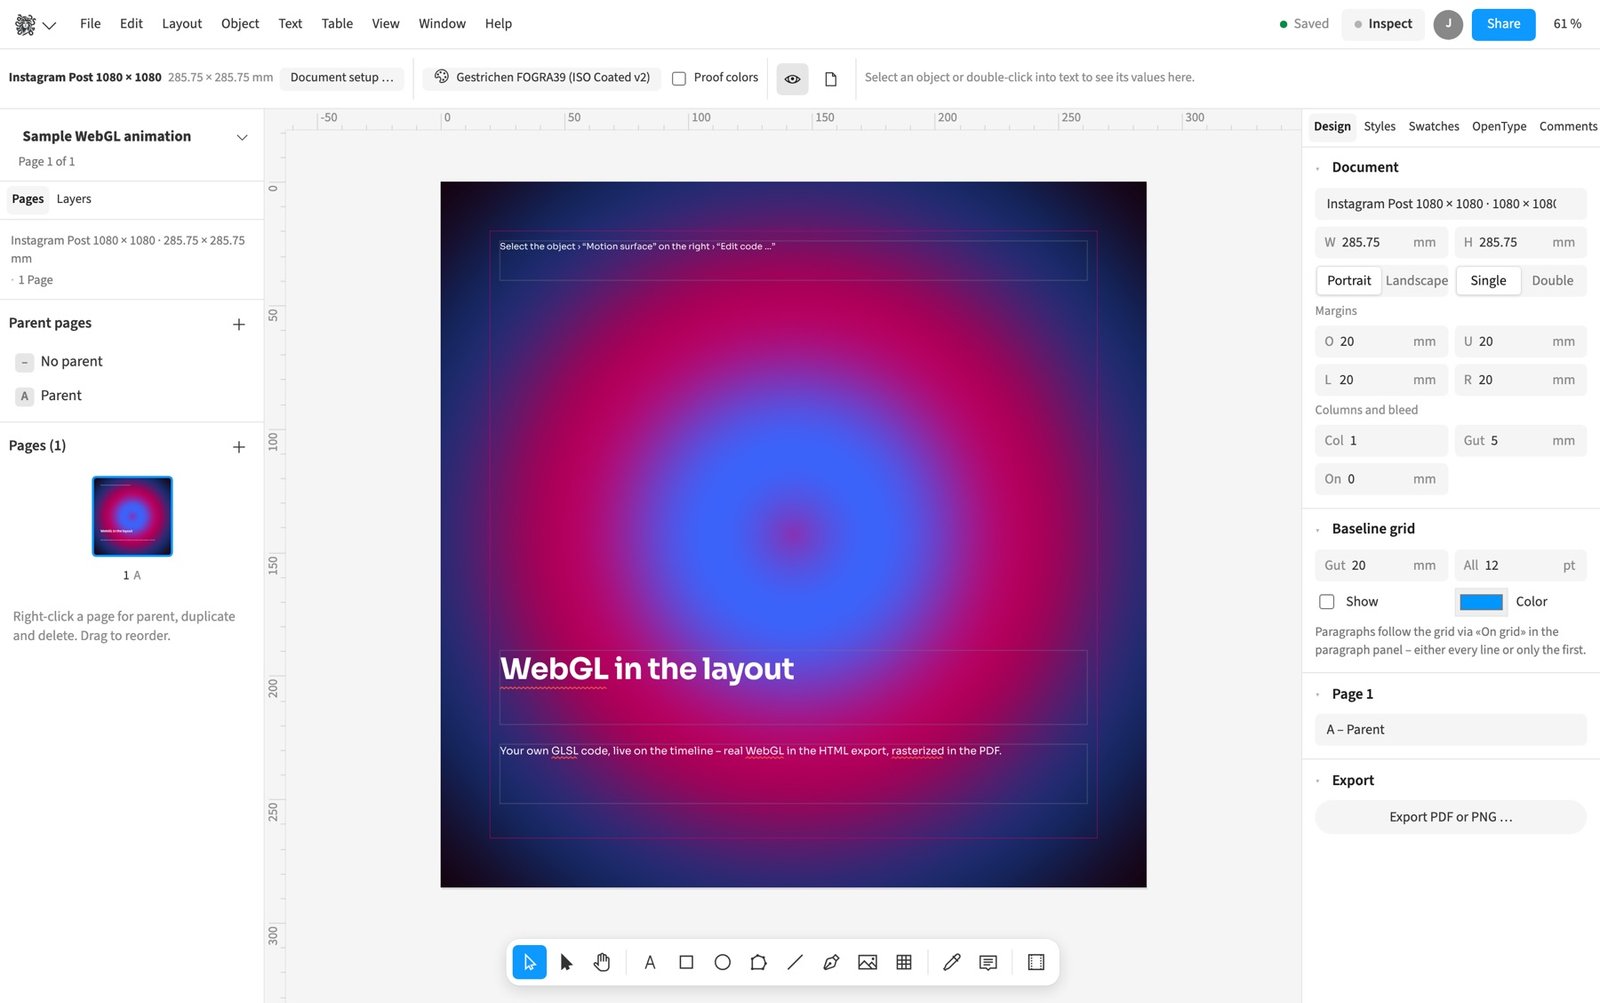The width and height of the screenshot is (1600, 1003).
Task: Select the Eyedropper tool
Action: pyautogui.click(x=952, y=962)
